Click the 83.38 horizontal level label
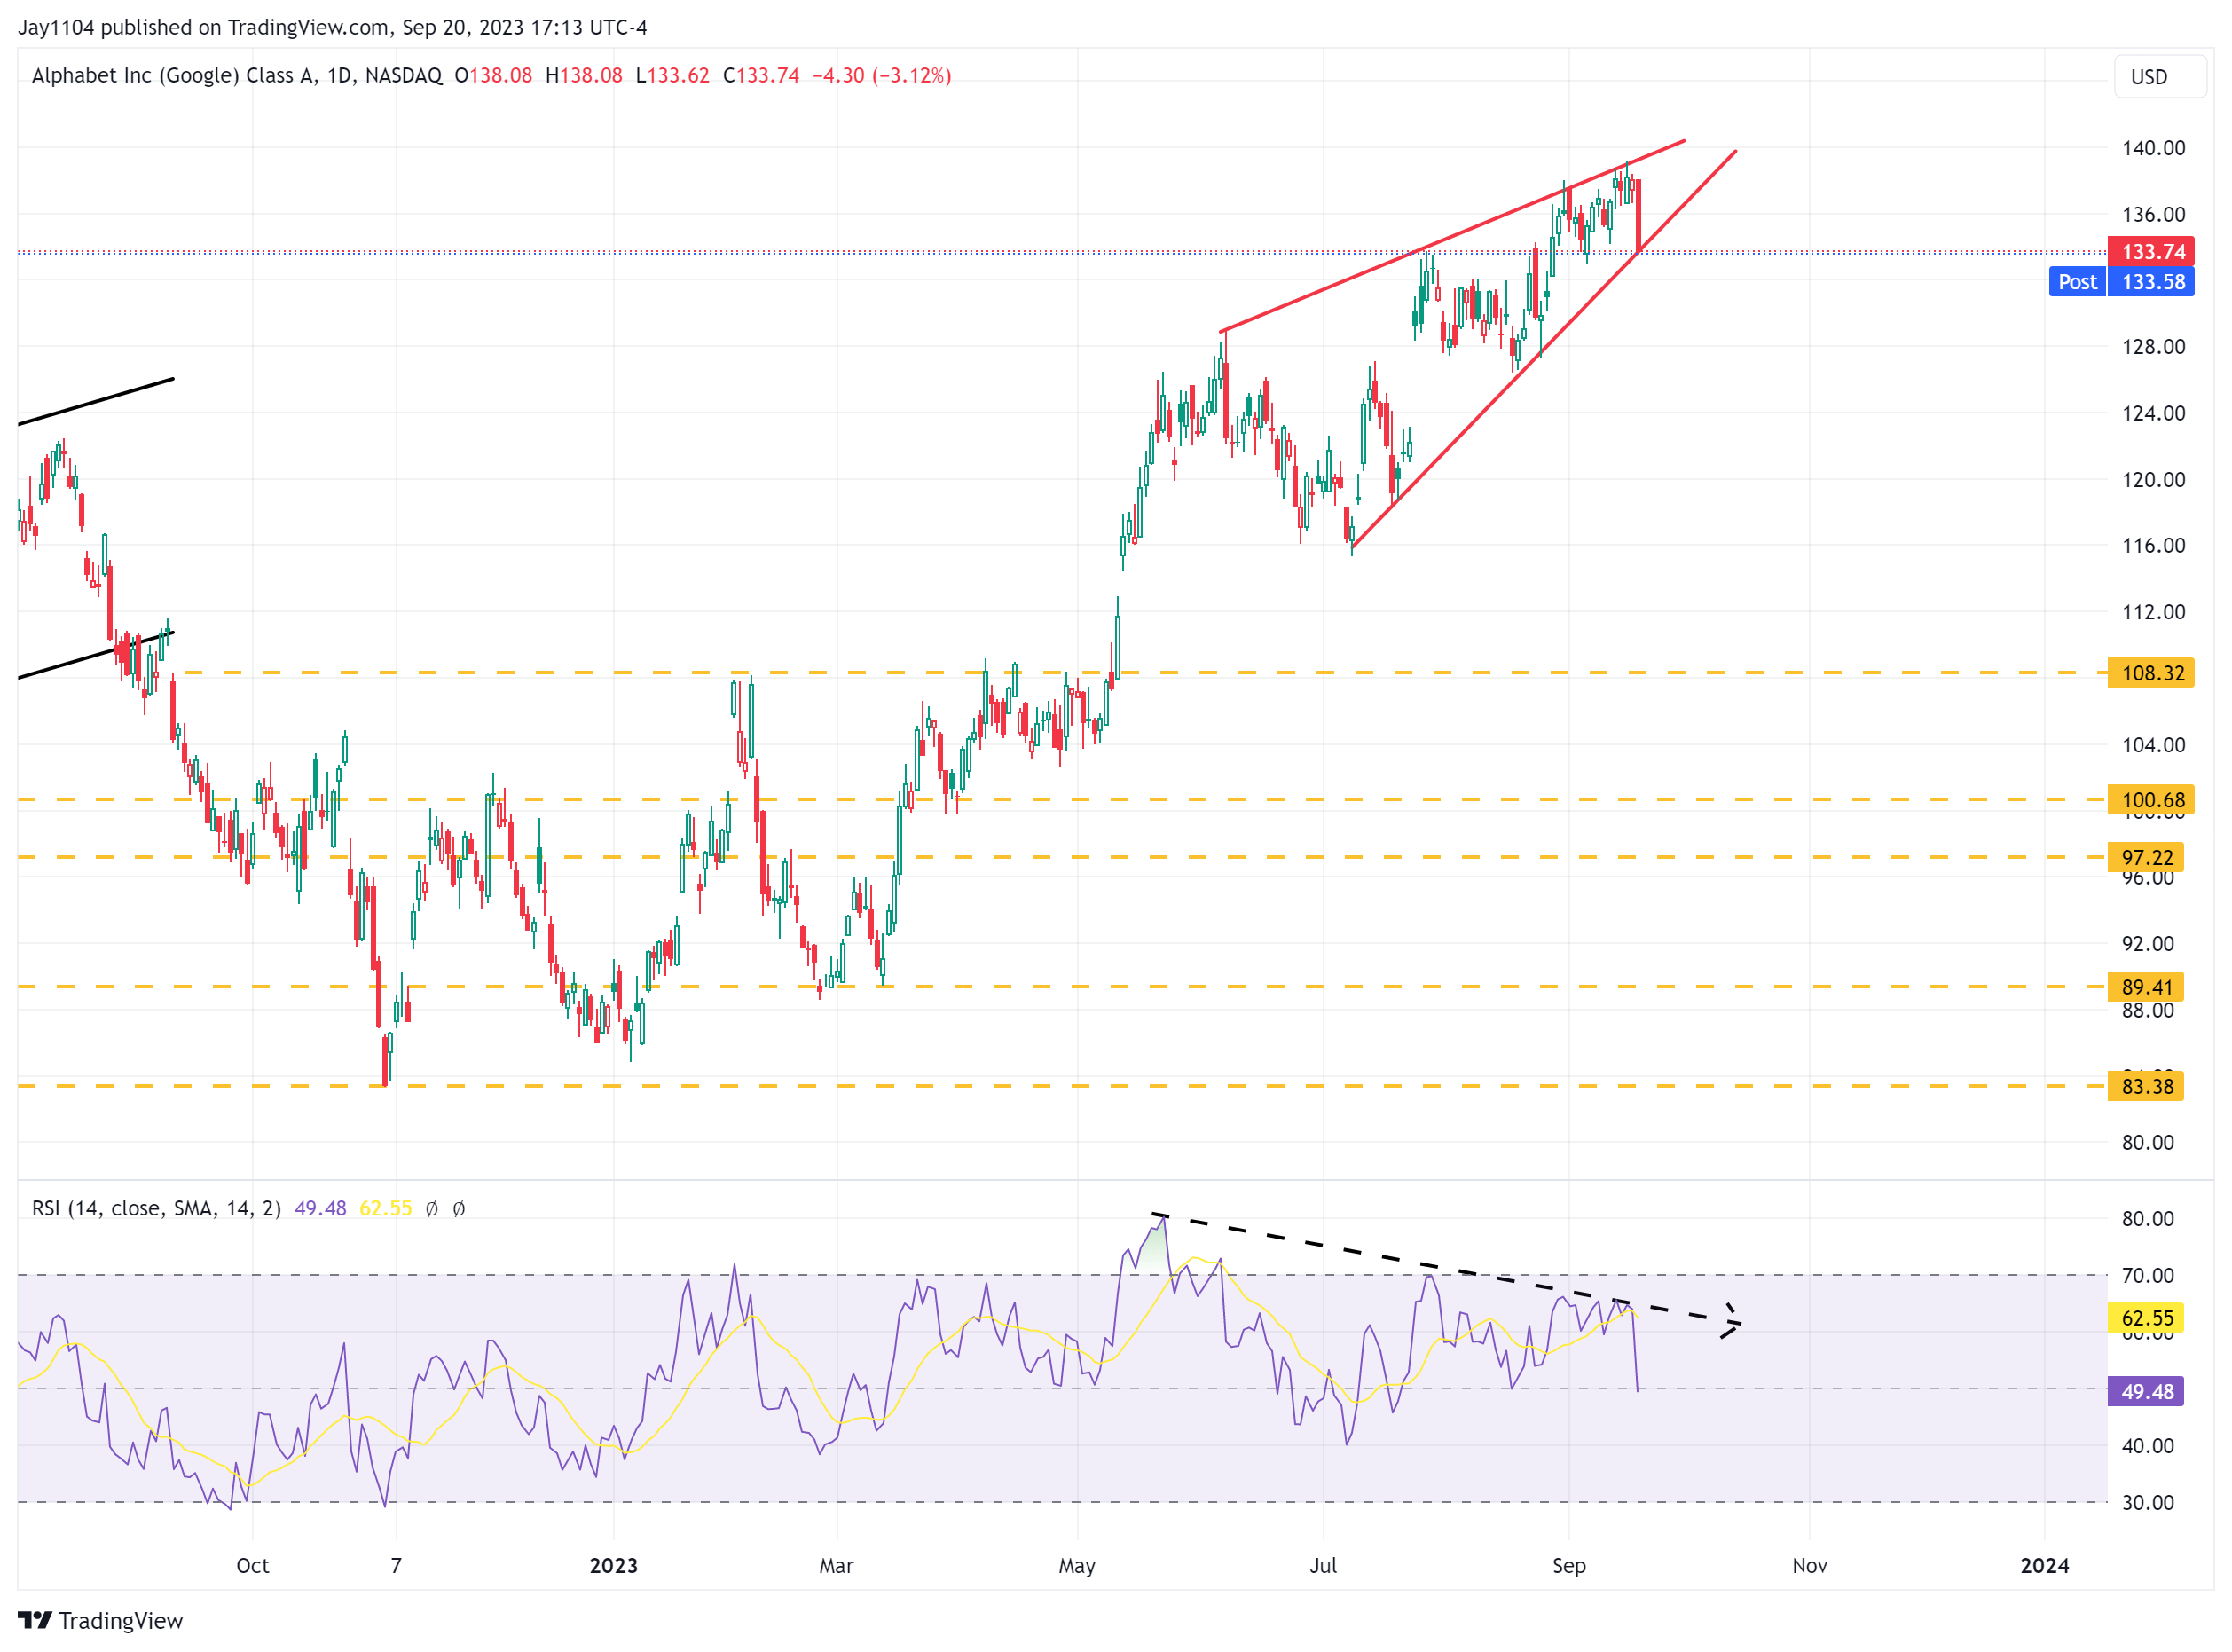 pyautogui.click(x=2145, y=1086)
